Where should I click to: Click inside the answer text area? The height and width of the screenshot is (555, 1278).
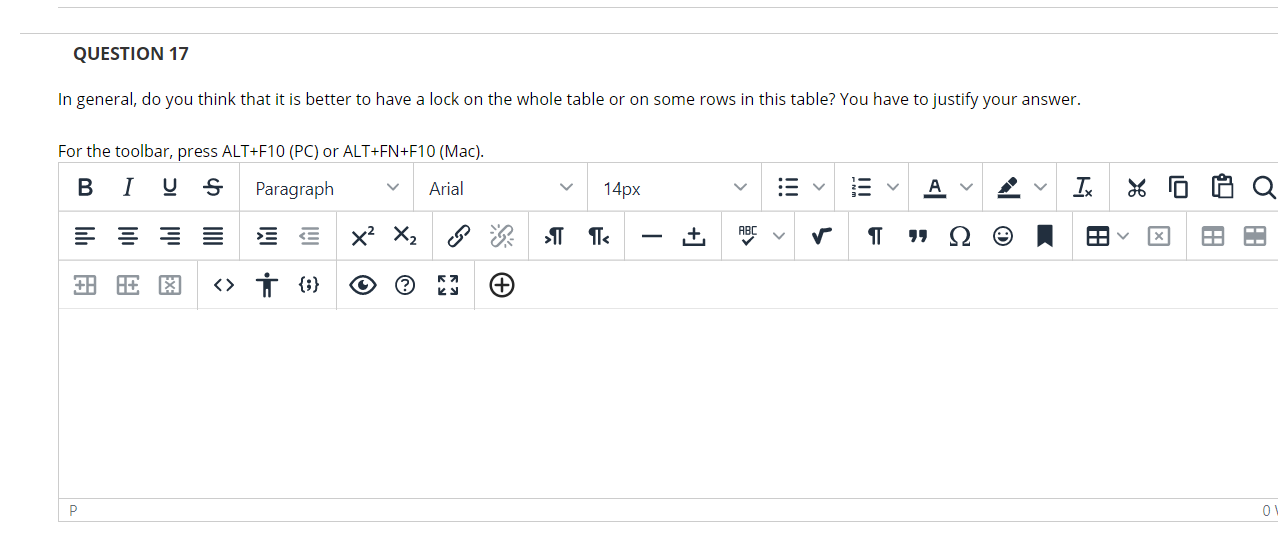668,403
